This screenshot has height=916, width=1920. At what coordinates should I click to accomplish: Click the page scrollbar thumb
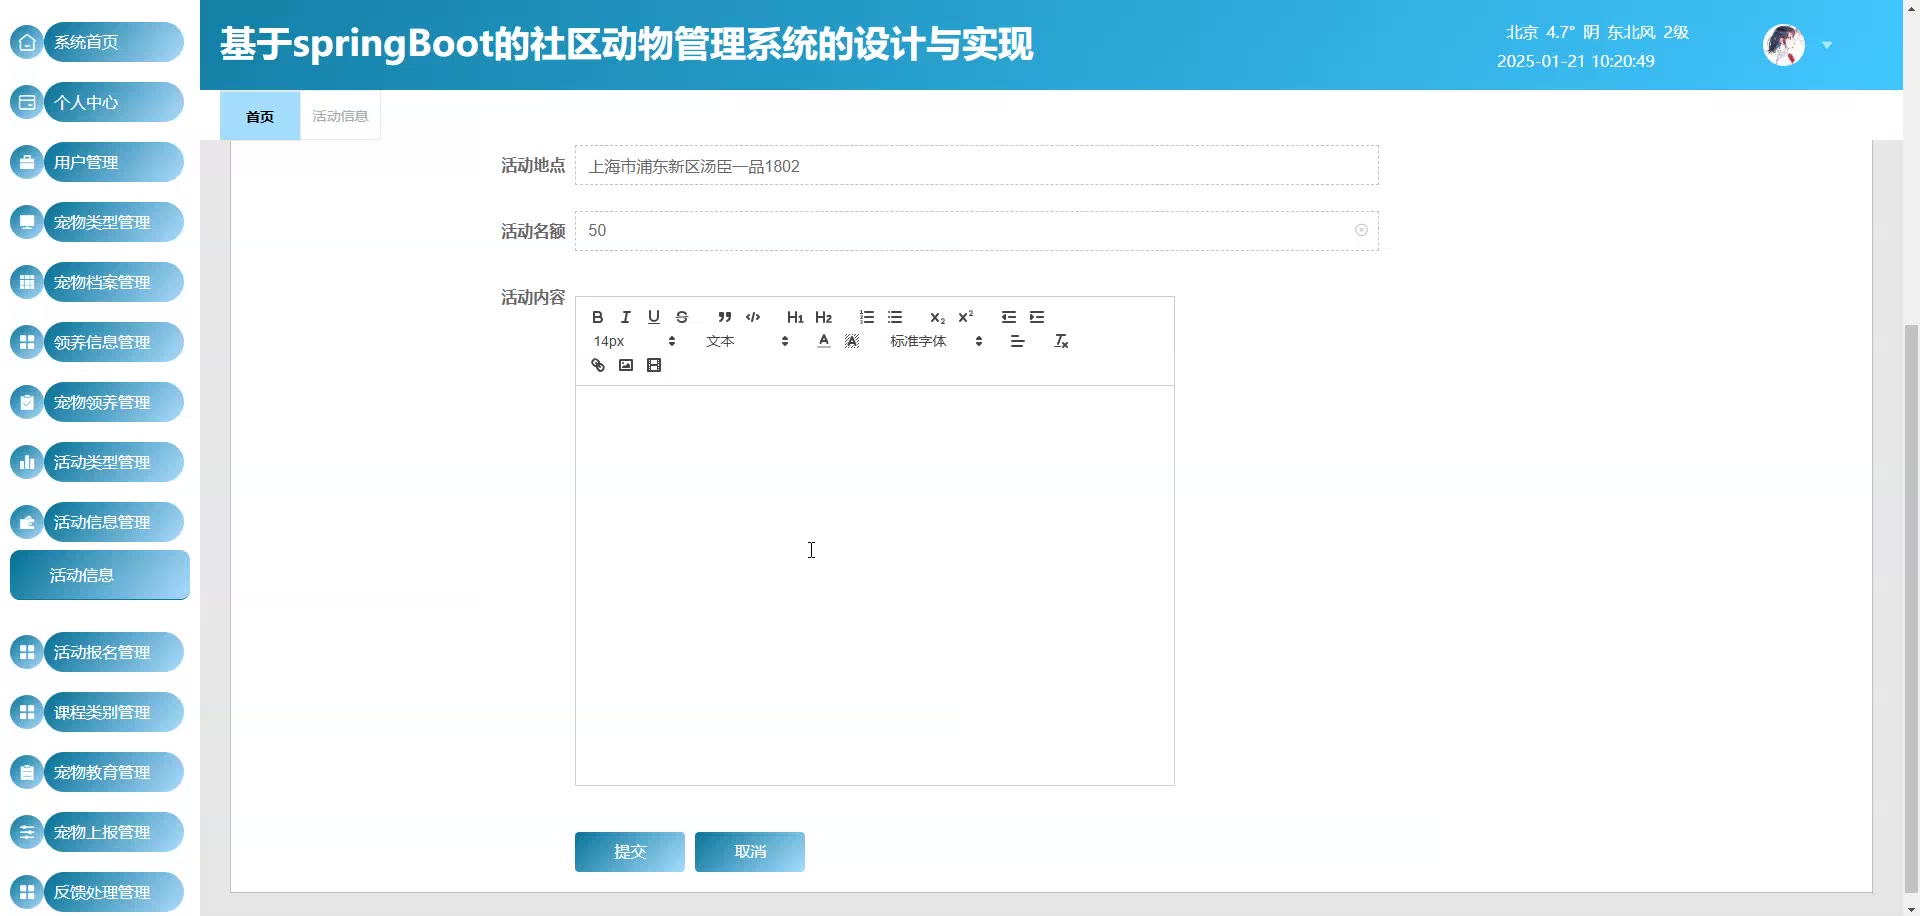(x=1911, y=607)
